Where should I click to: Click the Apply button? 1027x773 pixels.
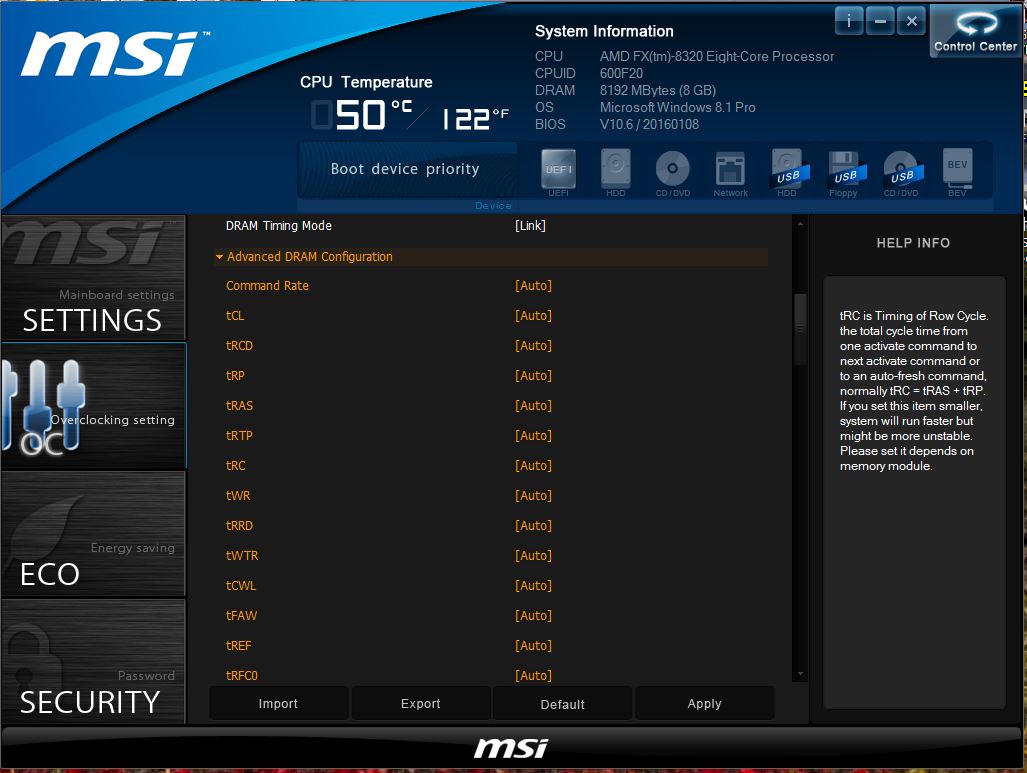[705, 704]
